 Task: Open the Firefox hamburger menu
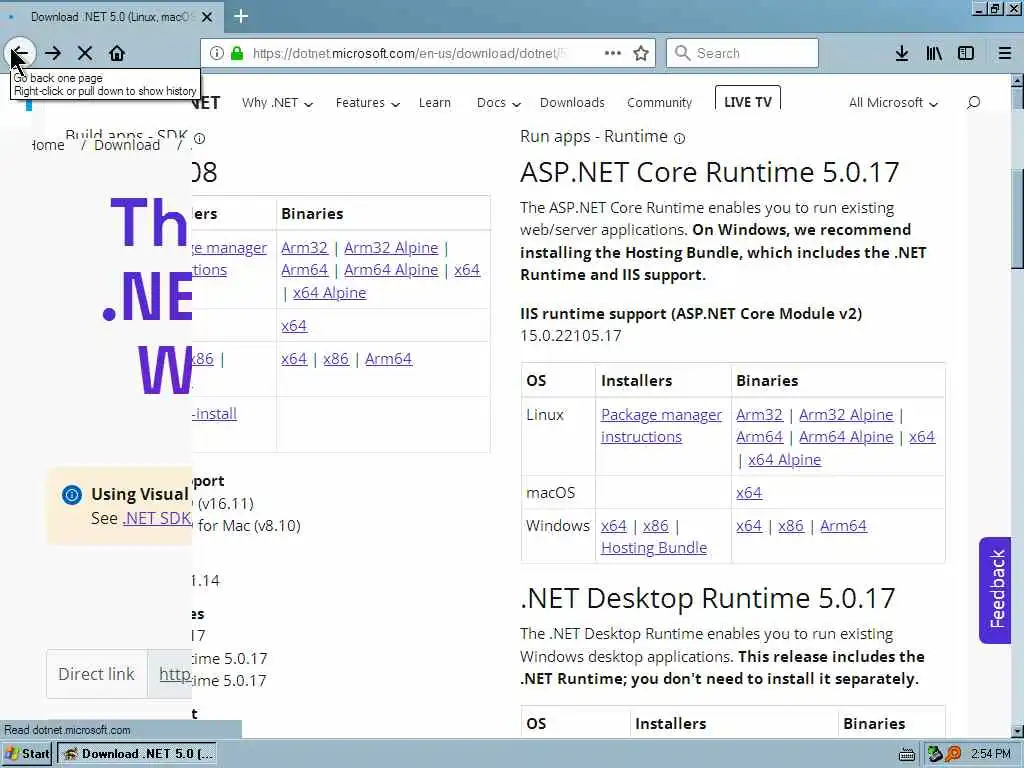[1005, 53]
